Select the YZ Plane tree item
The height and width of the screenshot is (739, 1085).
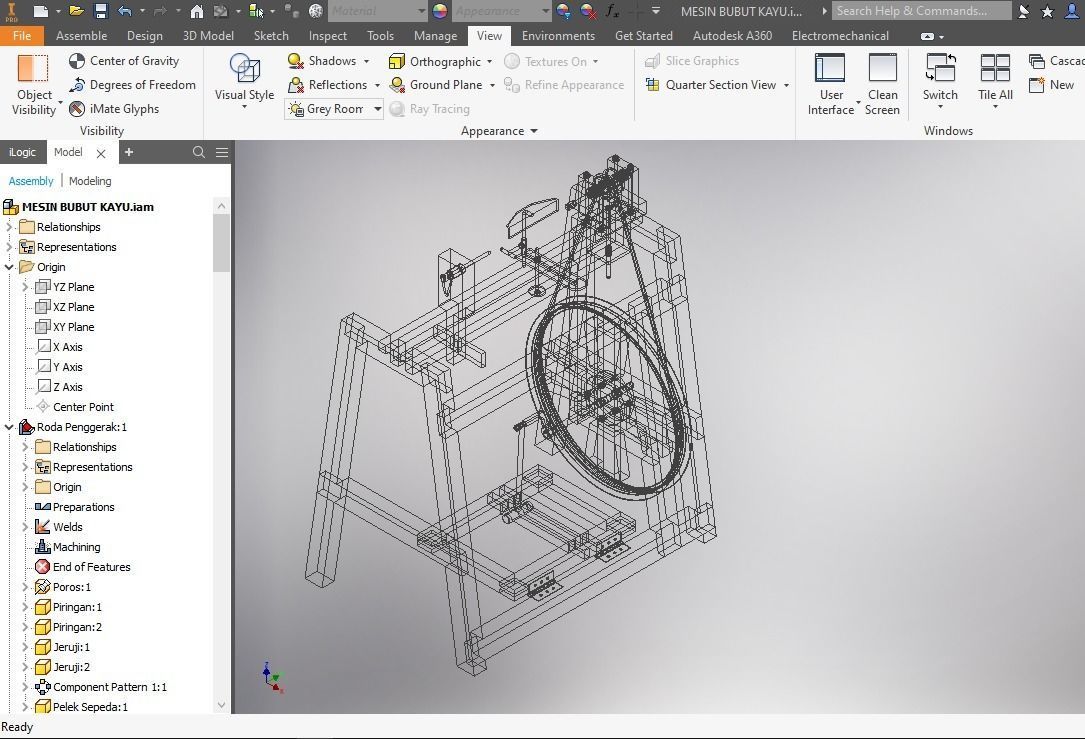[64, 286]
